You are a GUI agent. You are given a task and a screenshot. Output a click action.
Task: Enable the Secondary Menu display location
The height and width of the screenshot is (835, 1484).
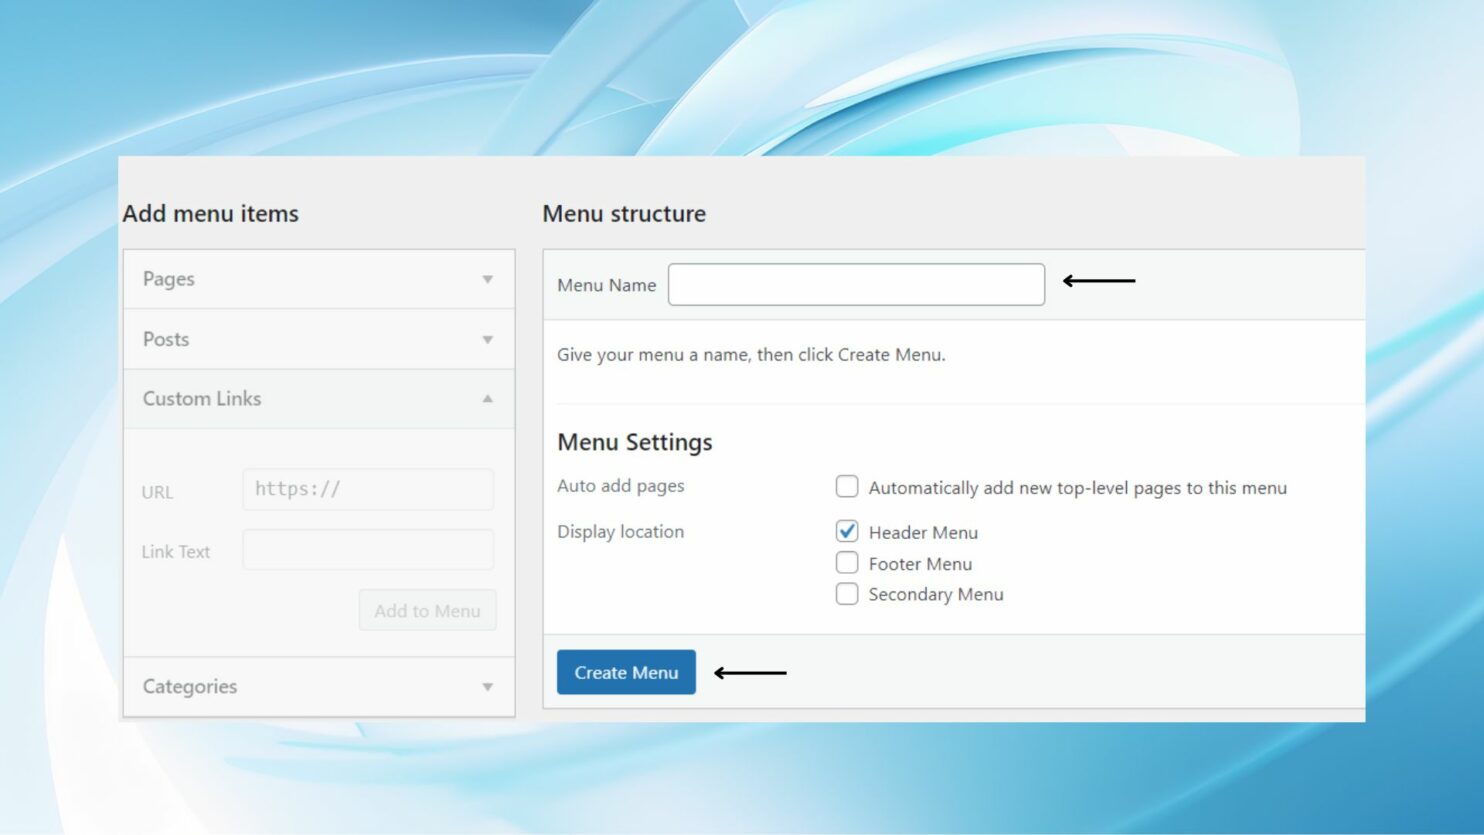coord(847,593)
